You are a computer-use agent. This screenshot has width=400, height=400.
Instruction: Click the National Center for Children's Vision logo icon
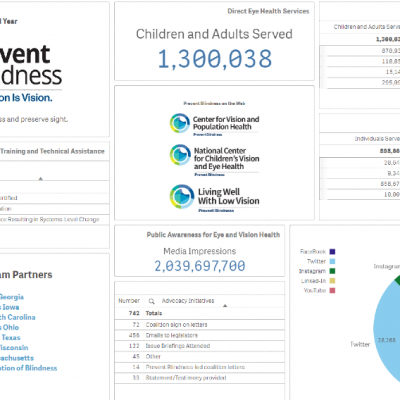[180, 155]
